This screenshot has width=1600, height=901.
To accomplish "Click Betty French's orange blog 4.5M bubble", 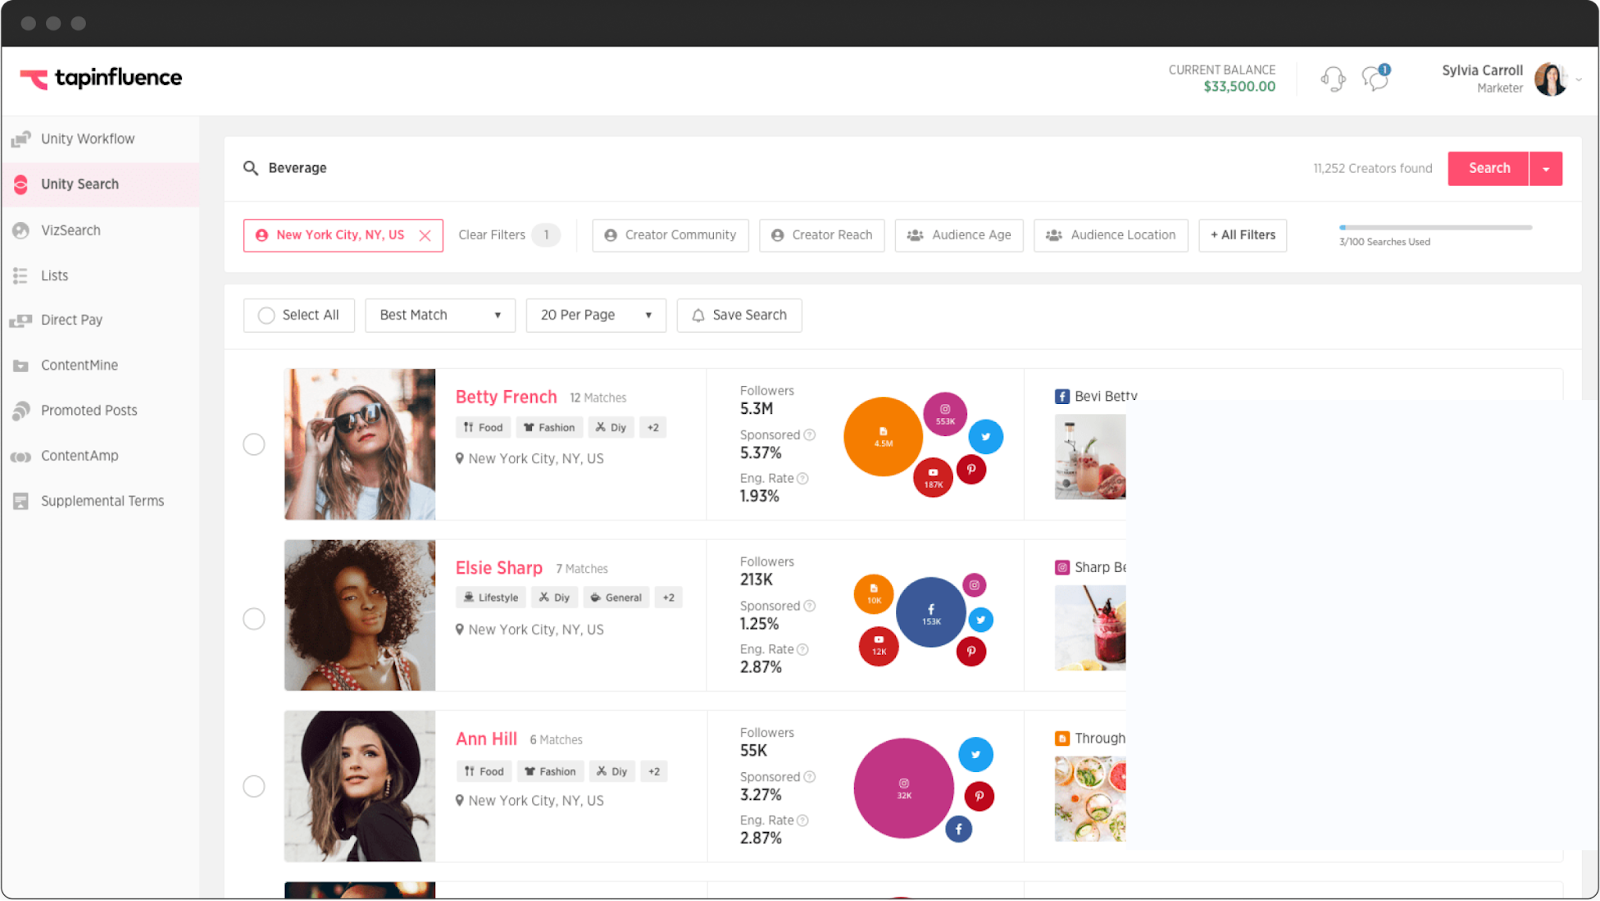I will pos(883,437).
